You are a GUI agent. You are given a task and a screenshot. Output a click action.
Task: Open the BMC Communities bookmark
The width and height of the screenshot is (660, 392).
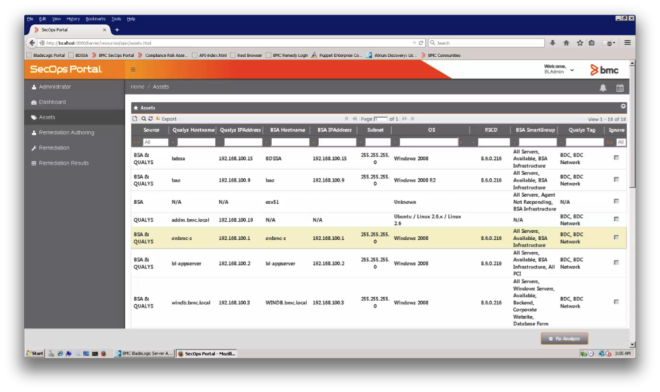pos(441,55)
